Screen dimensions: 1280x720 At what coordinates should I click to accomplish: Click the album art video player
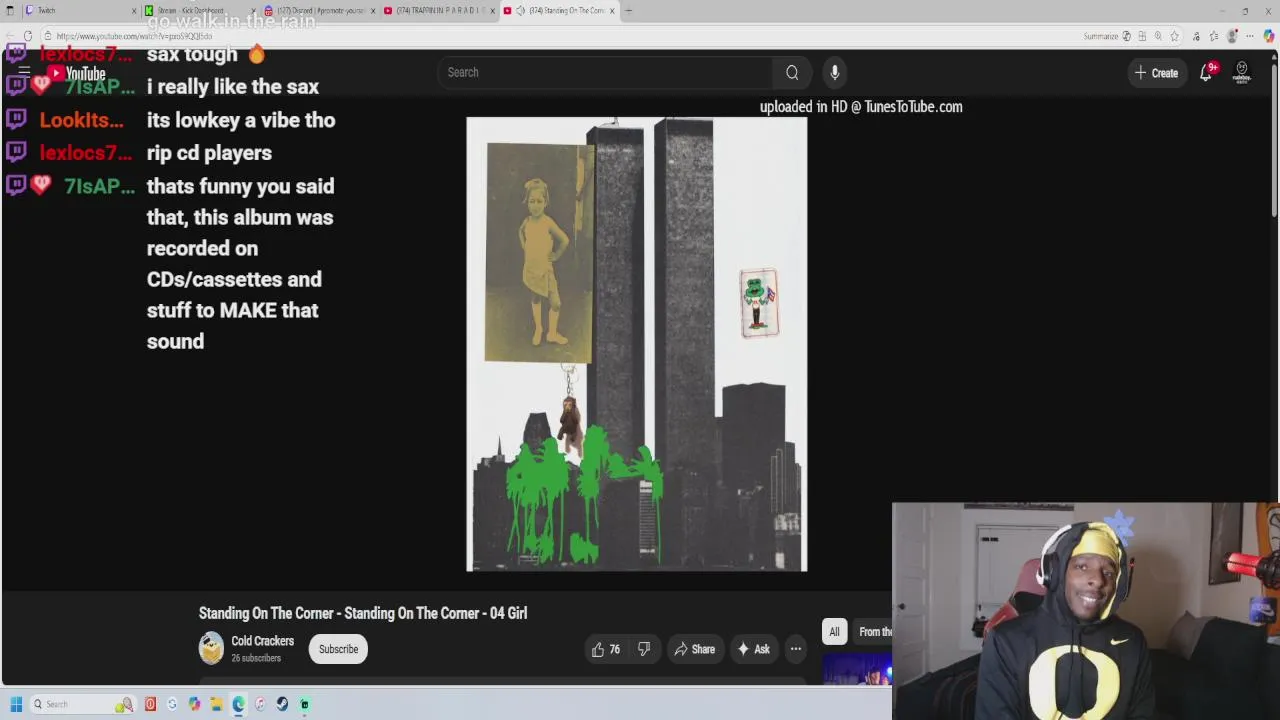[636, 344]
